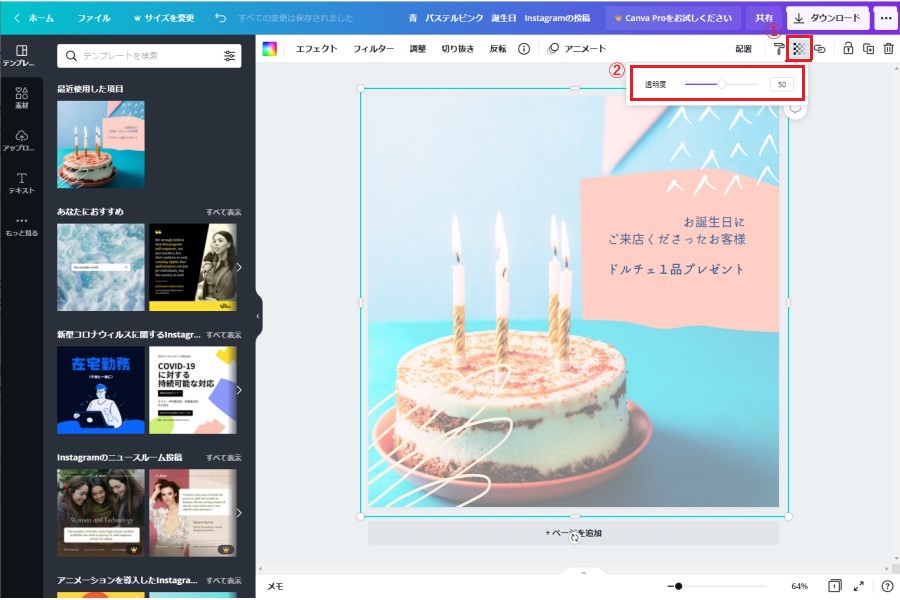
Task: Open the ファイル menu
Action: coord(94,18)
